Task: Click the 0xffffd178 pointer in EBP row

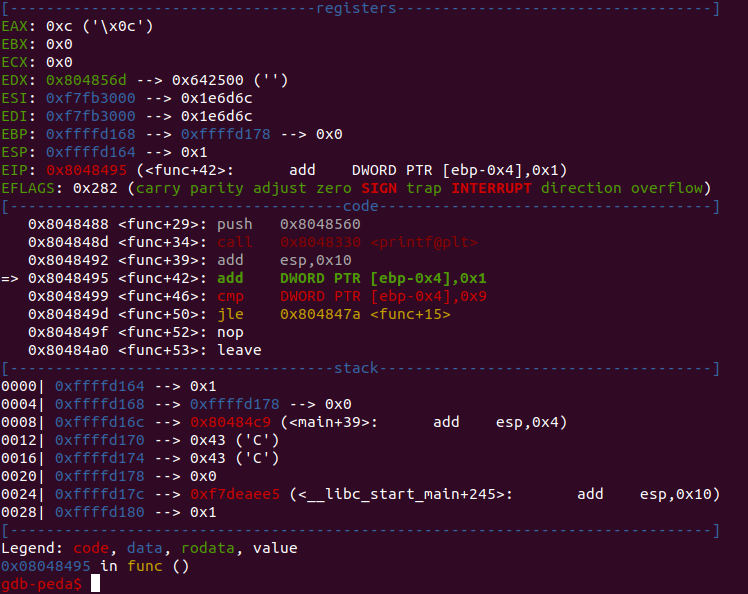Action: tap(226, 134)
